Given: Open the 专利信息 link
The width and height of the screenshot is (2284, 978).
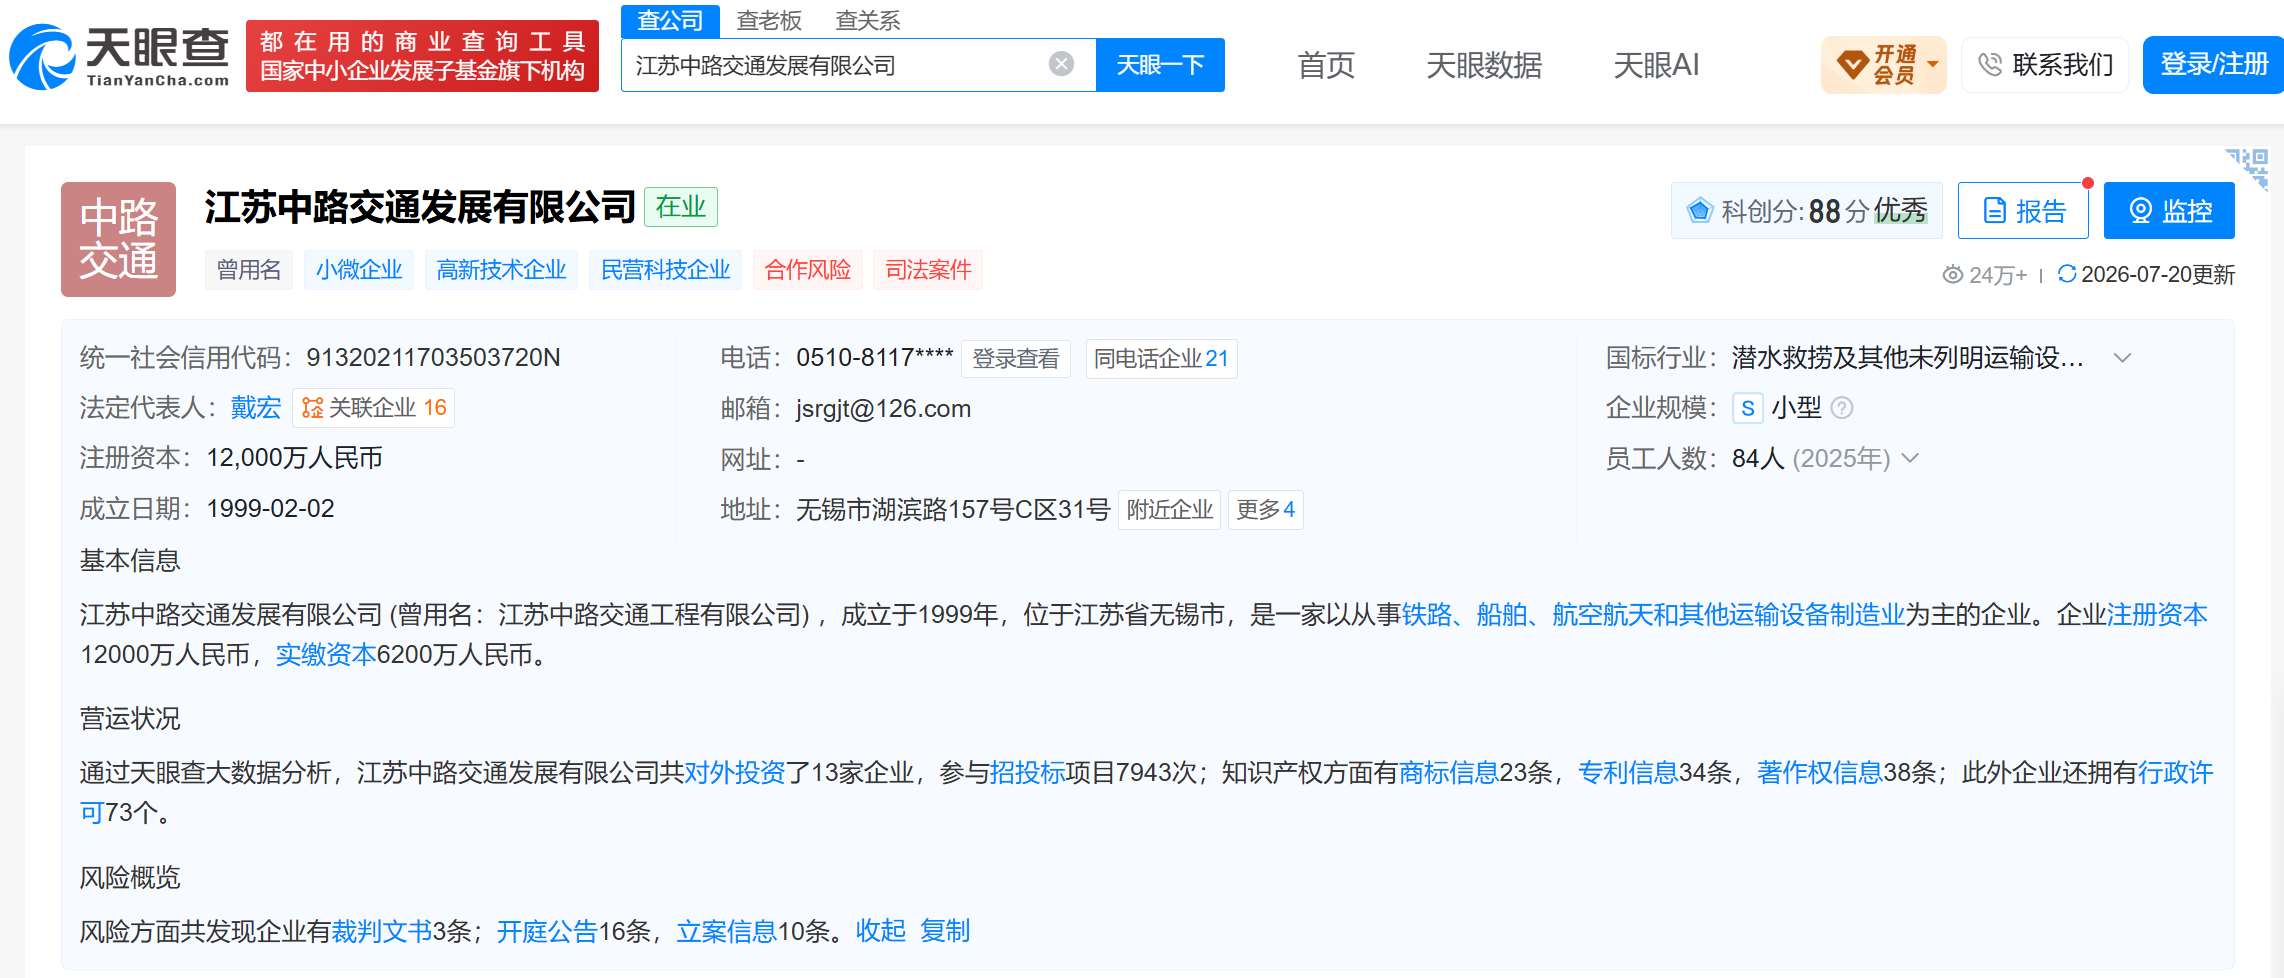Looking at the screenshot, I should pyautogui.click(x=1628, y=773).
